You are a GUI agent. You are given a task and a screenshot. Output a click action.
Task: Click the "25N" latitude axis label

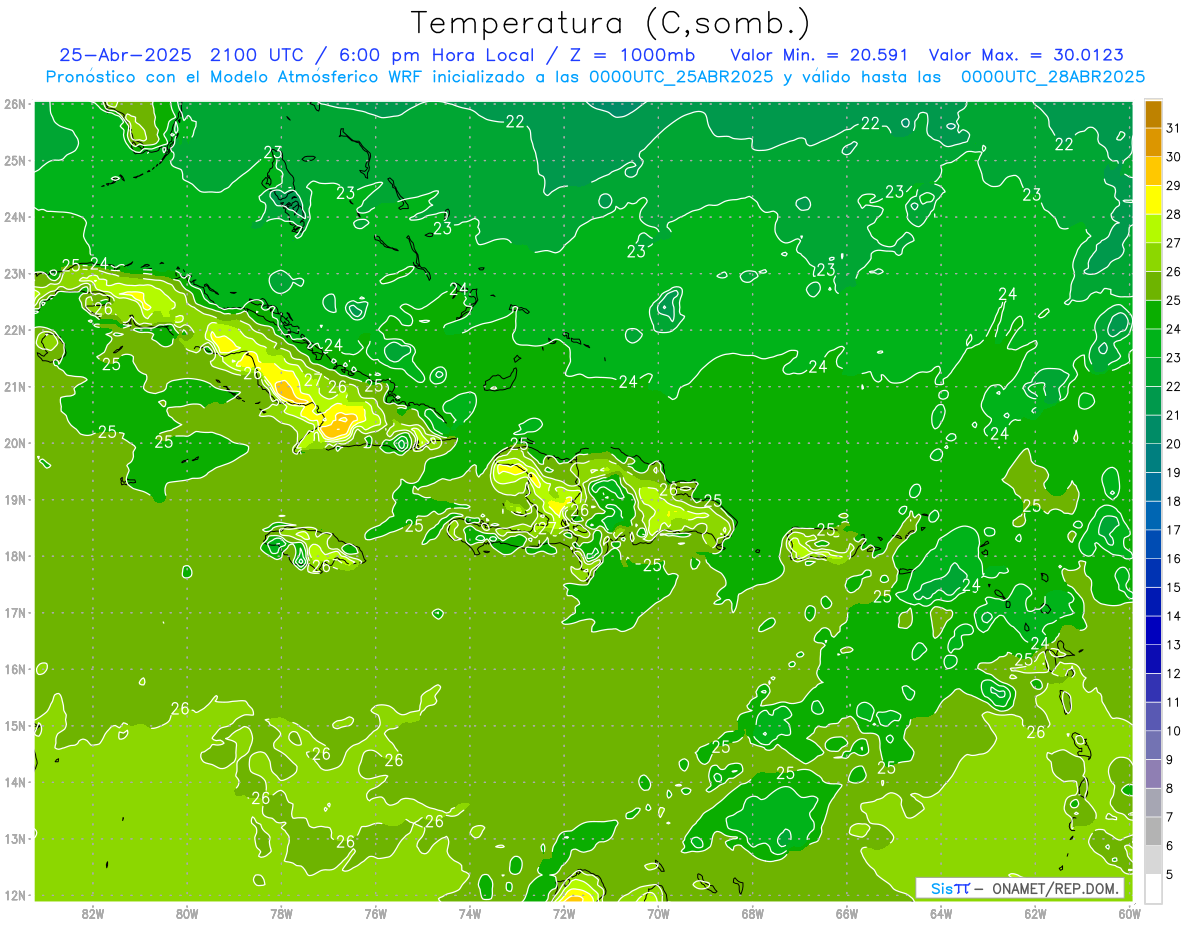(x=14, y=161)
